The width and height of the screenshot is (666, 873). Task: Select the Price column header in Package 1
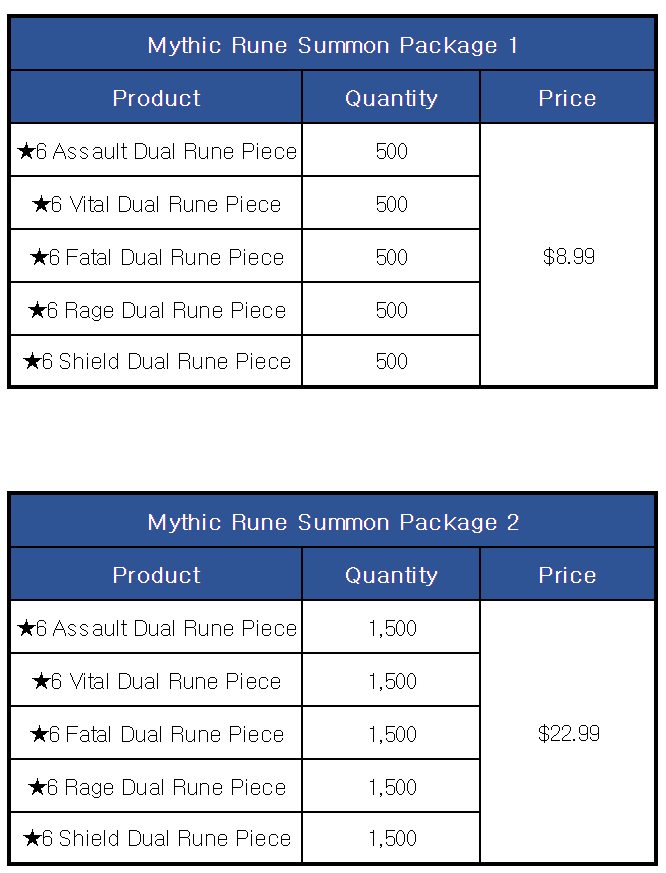tap(567, 97)
